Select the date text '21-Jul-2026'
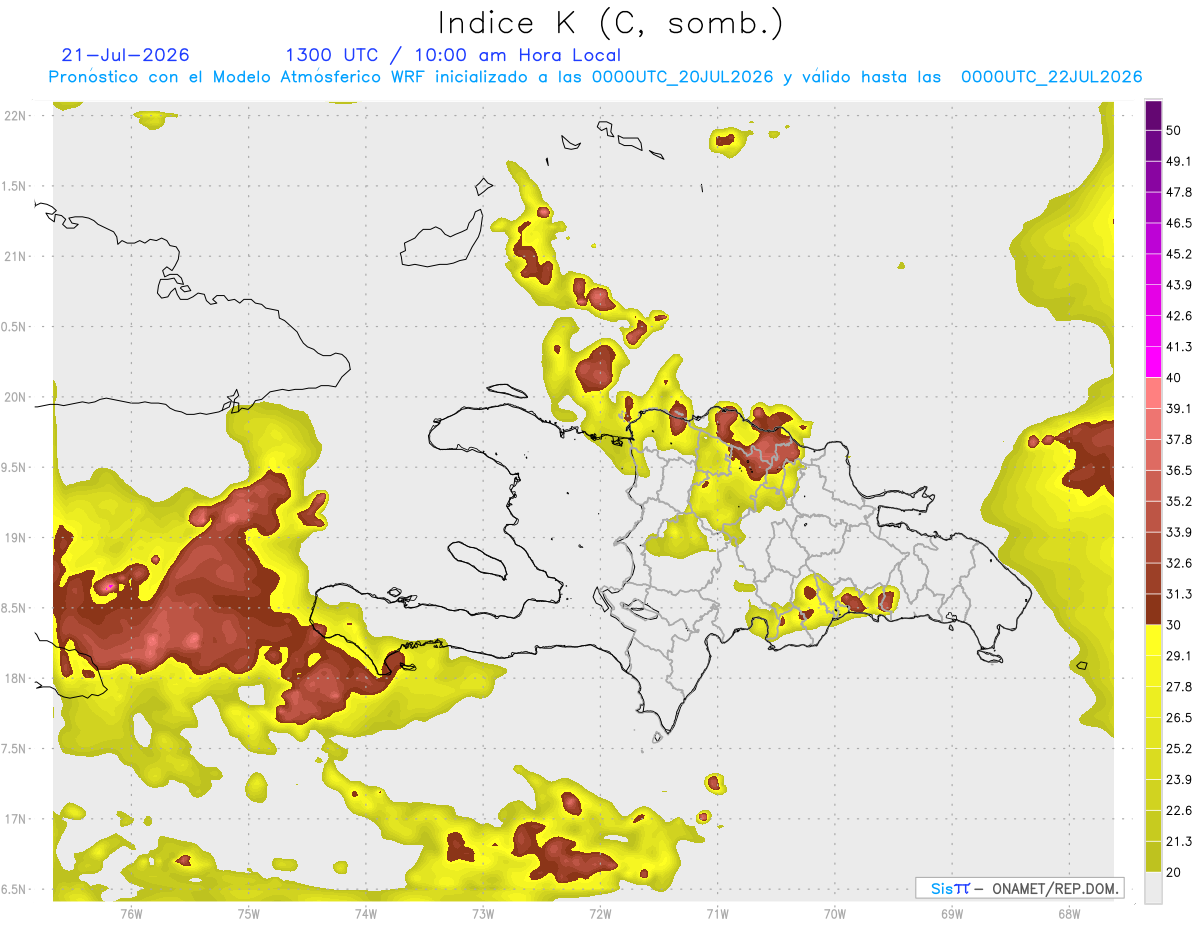 125,55
